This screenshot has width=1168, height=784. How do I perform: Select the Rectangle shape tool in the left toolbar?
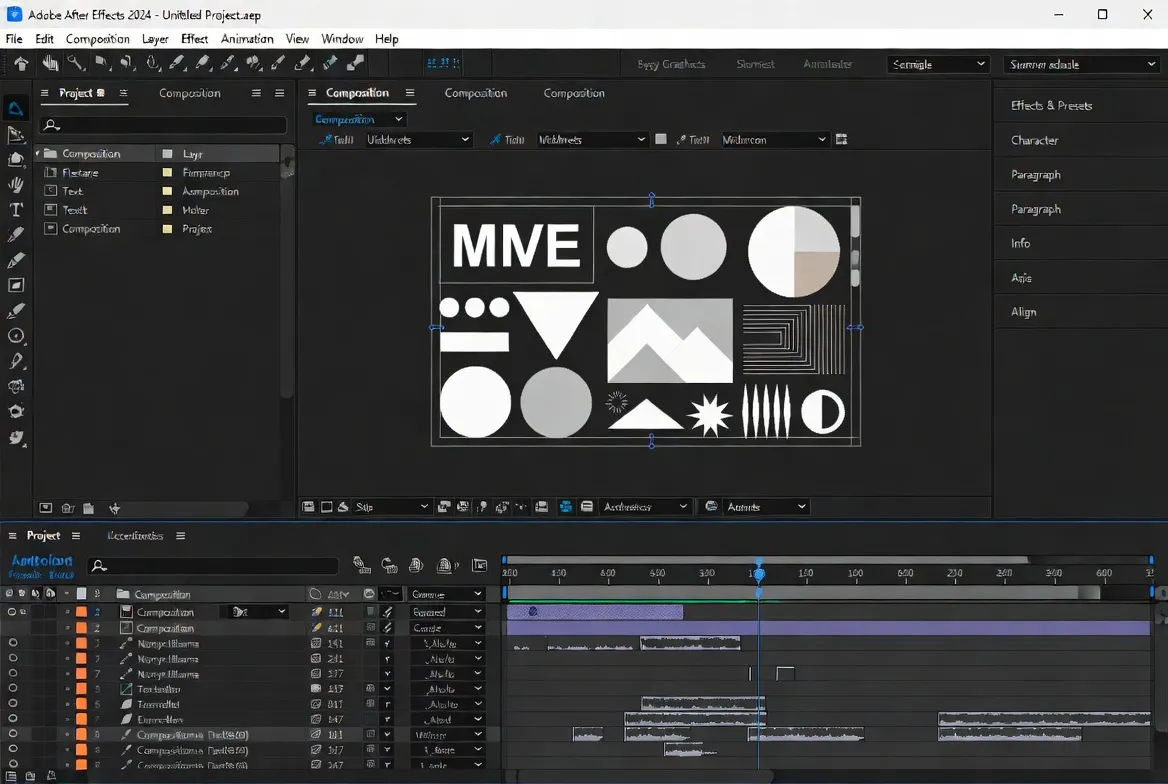16,285
